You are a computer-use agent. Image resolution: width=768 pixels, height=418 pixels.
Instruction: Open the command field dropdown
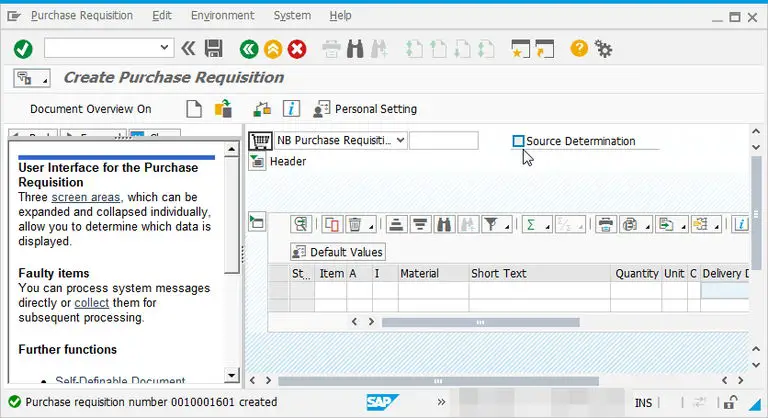pyautogui.click(x=164, y=48)
